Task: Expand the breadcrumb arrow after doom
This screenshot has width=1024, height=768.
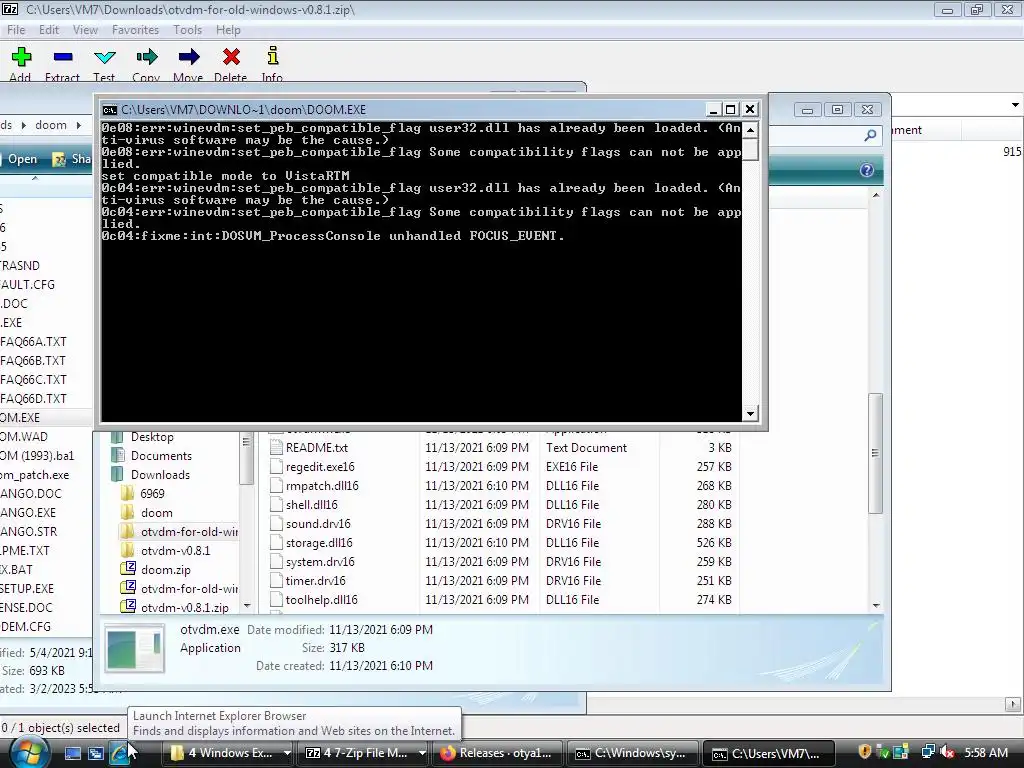Action: click(x=79, y=125)
